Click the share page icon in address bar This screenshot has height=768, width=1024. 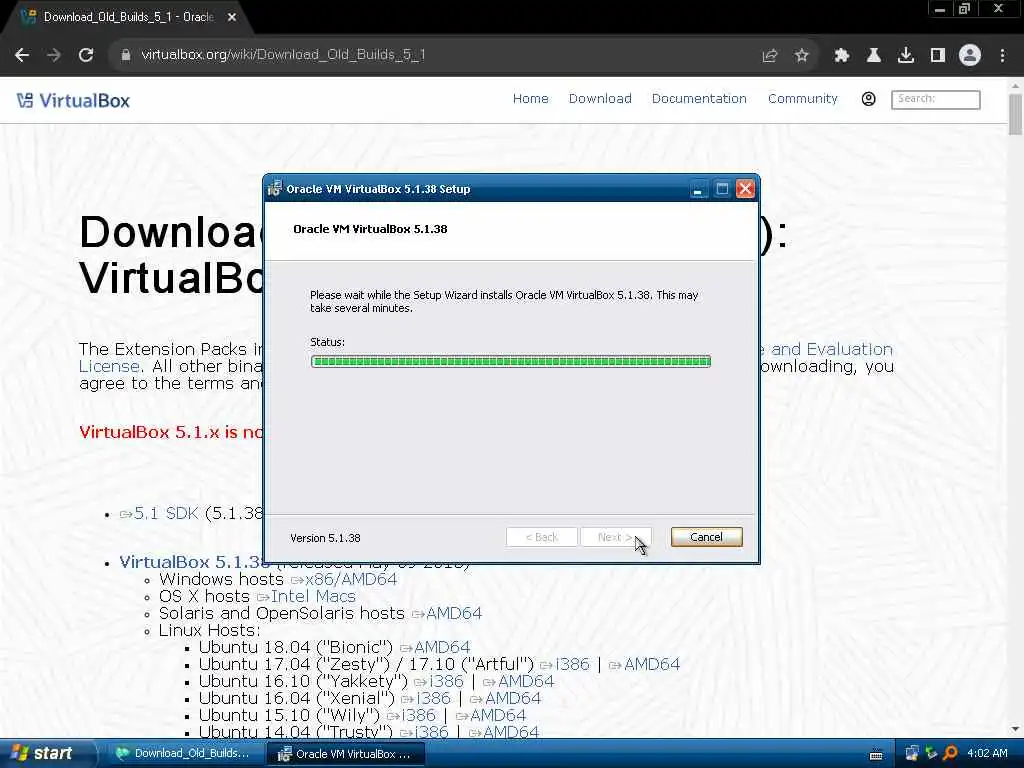pyautogui.click(x=770, y=56)
